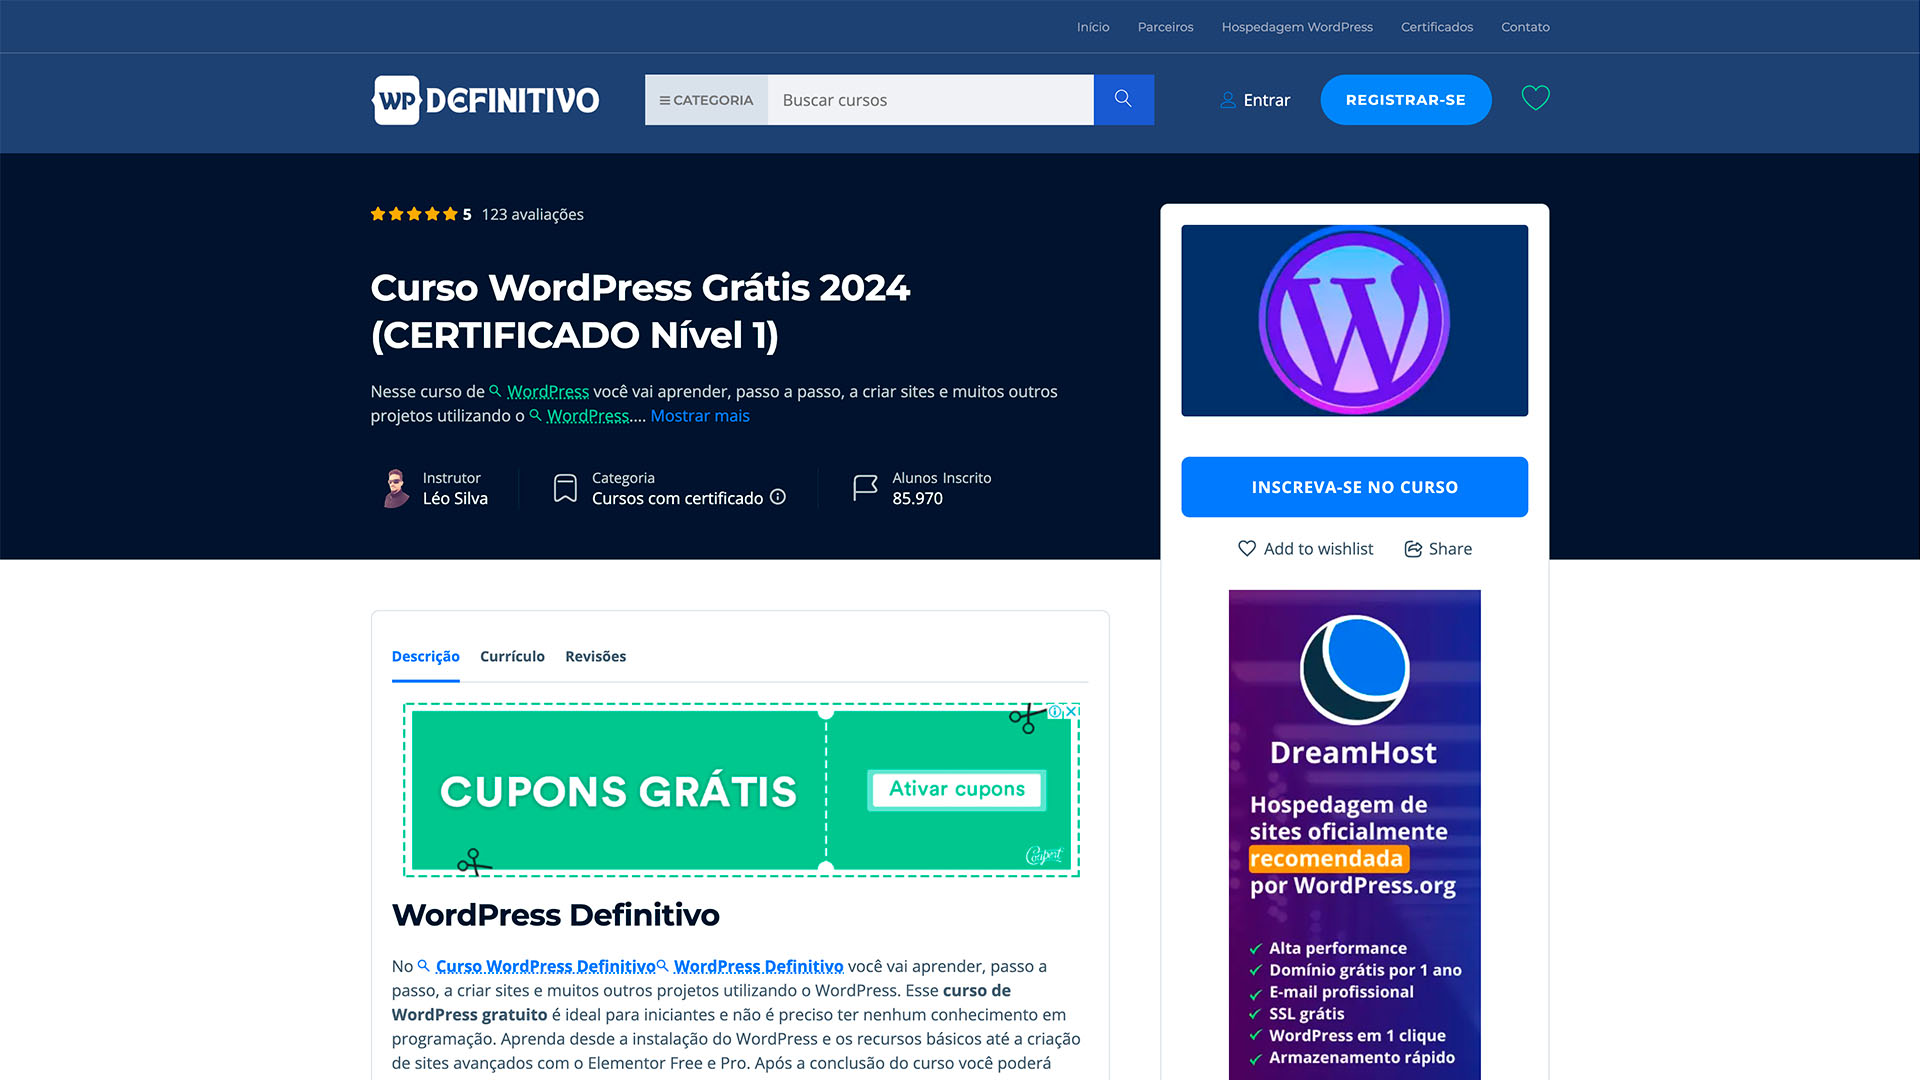
Task: Click the second WordPress link in intro
Action: click(x=588, y=416)
